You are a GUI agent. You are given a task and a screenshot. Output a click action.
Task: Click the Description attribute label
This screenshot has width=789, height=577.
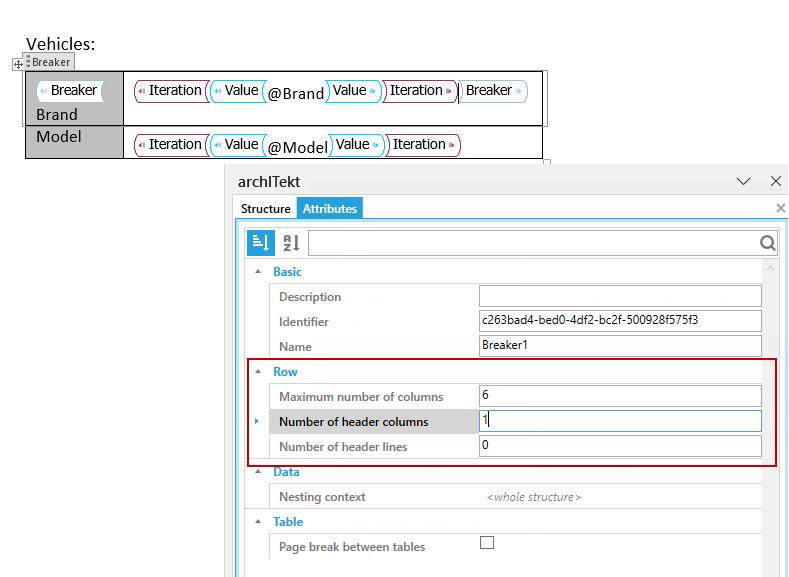pos(310,297)
